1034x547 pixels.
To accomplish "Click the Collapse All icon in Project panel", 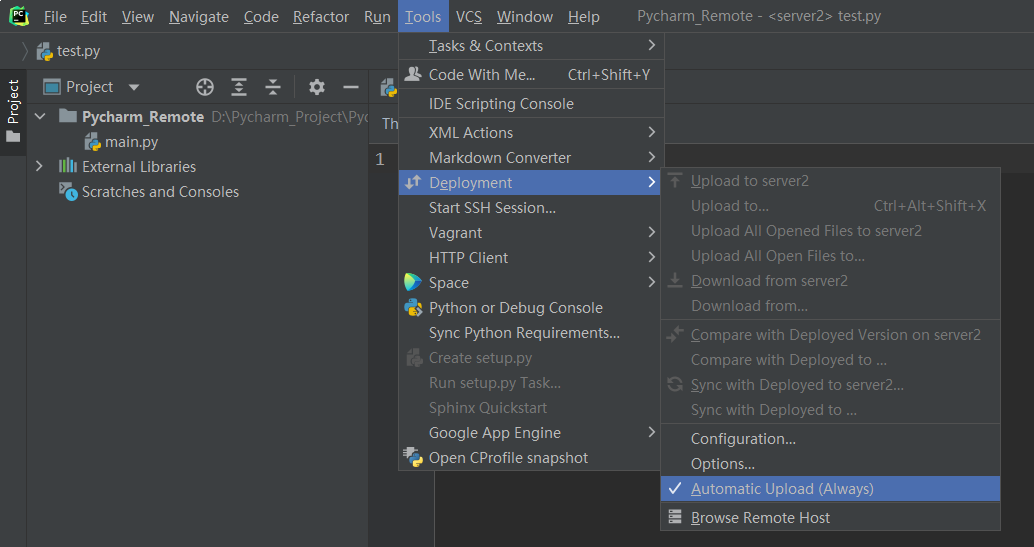I will click(x=273, y=87).
